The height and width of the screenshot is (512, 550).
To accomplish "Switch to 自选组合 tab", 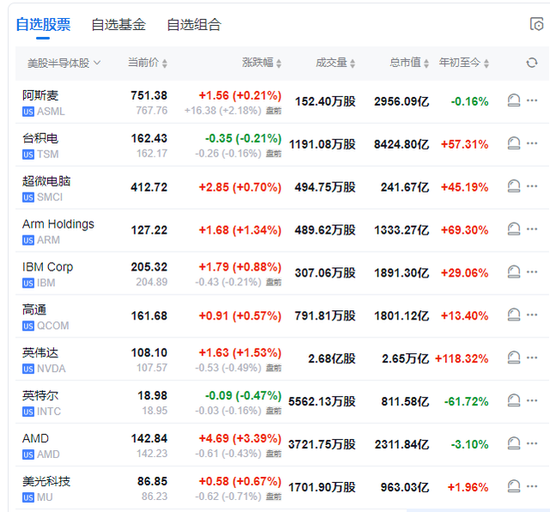I will click(x=194, y=25).
